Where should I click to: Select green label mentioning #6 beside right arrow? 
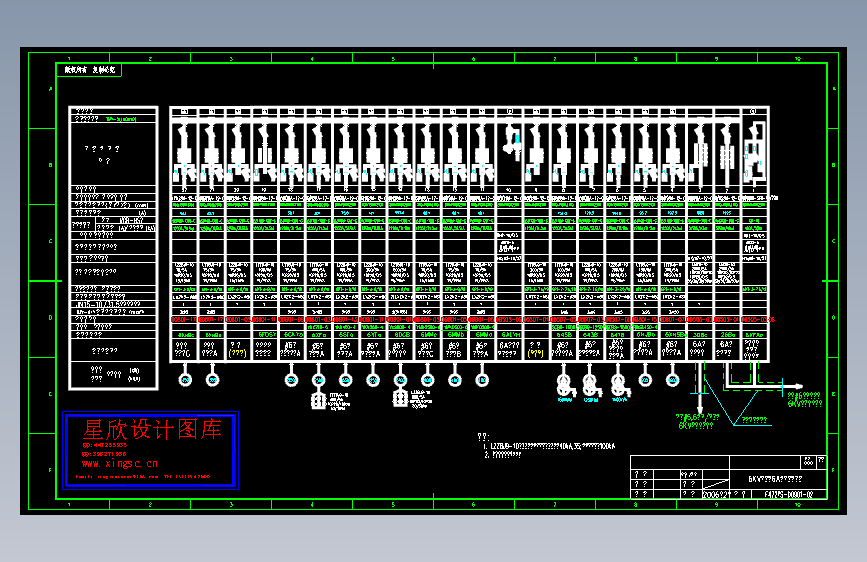805,399
